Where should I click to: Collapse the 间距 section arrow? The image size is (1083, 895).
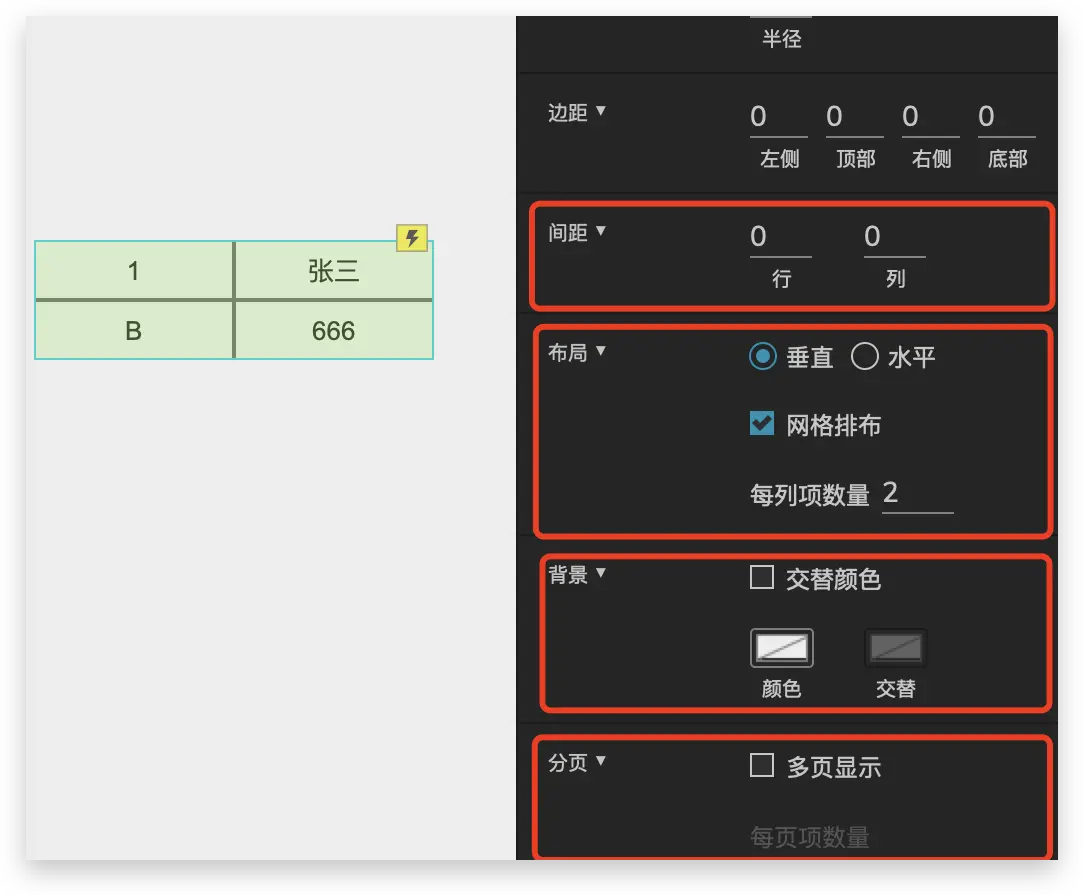(x=601, y=231)
